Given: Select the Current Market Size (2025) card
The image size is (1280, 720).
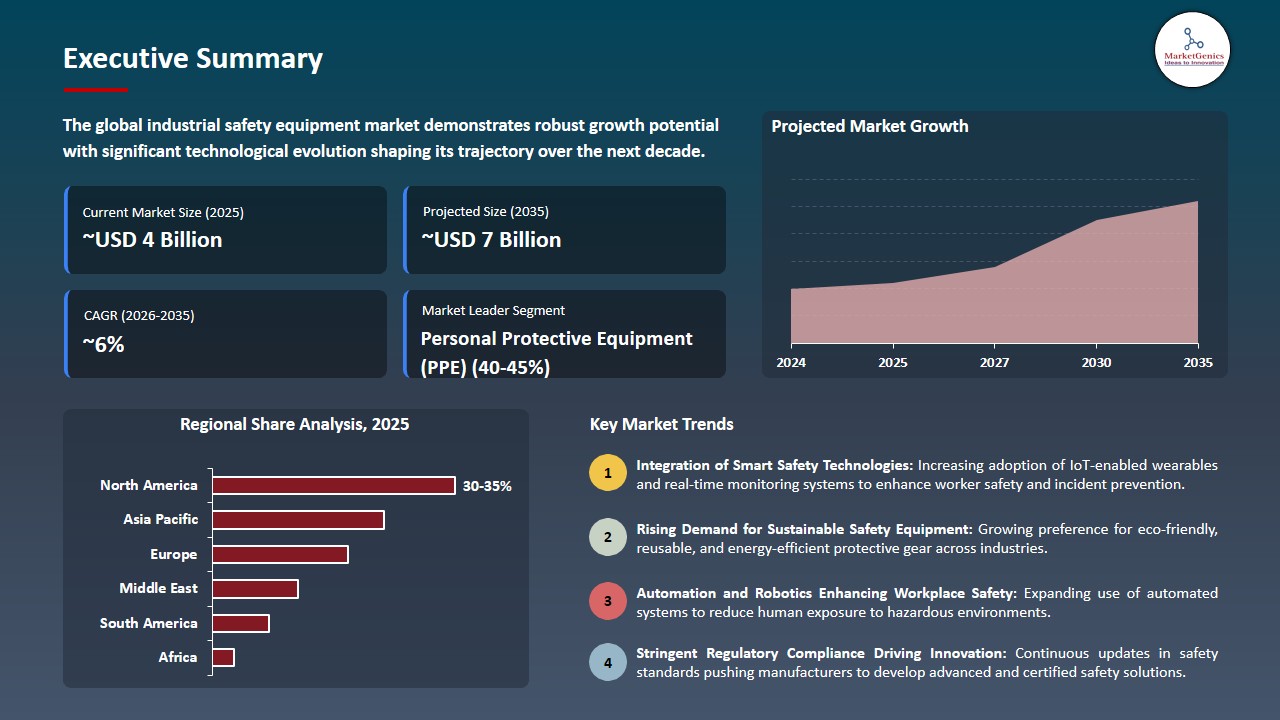Looking at the screenshot, I should pos(225,229).
